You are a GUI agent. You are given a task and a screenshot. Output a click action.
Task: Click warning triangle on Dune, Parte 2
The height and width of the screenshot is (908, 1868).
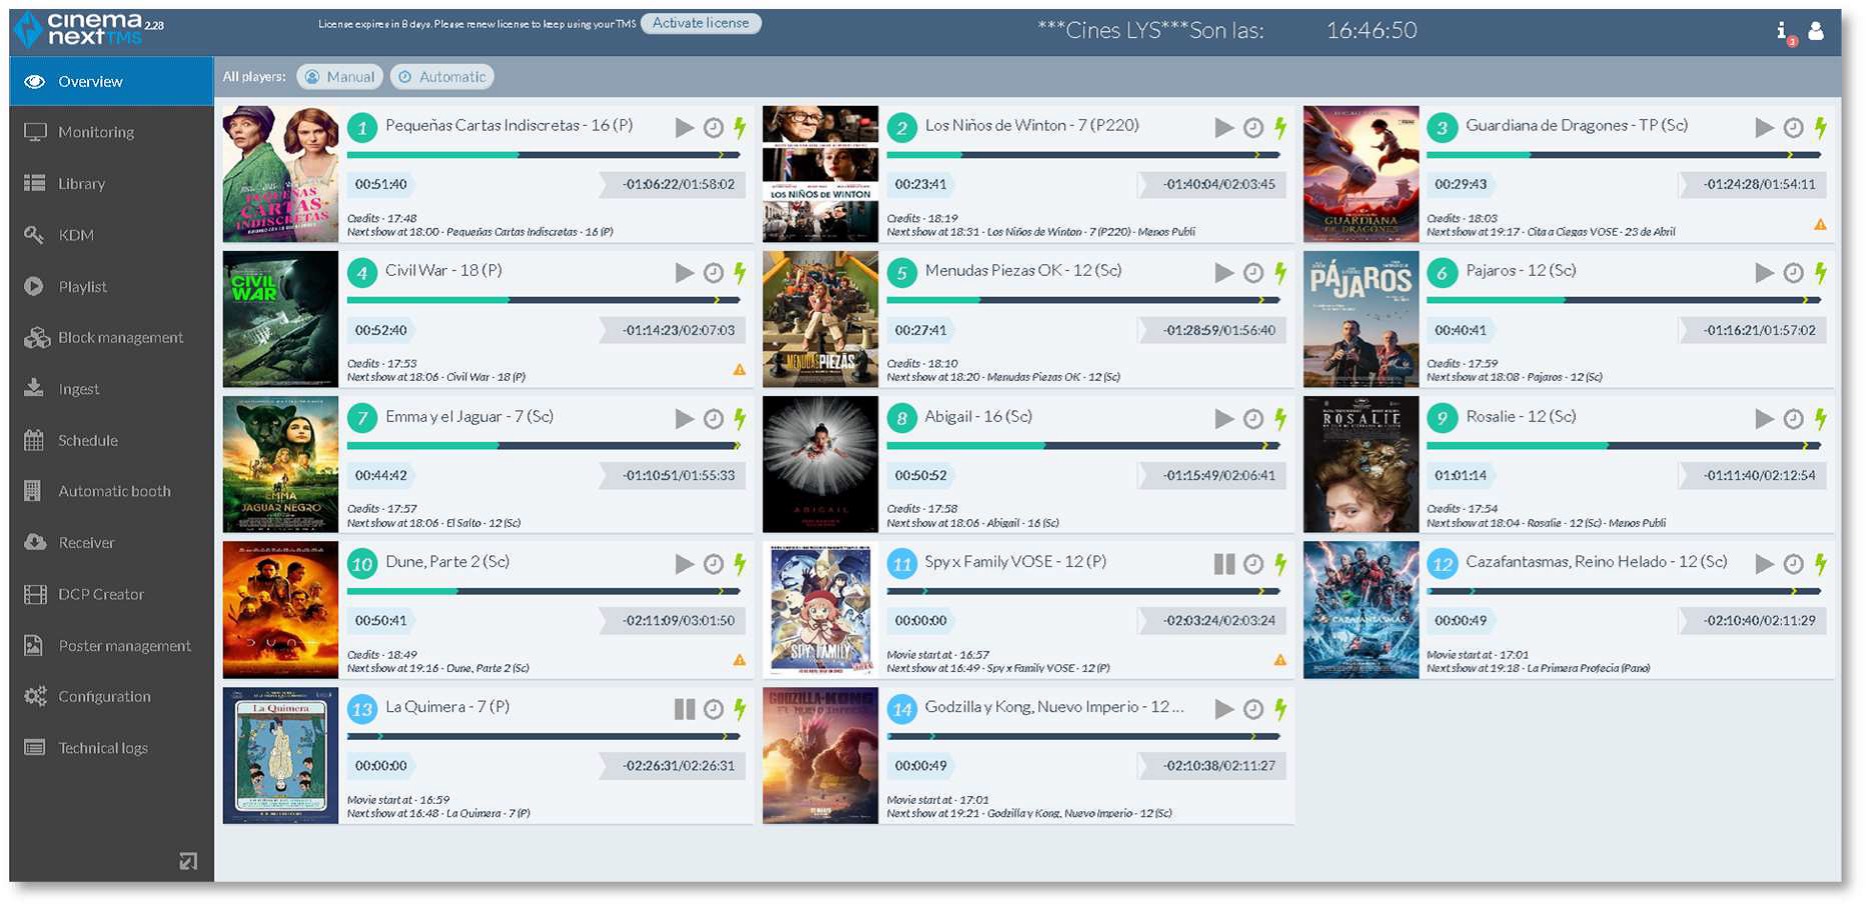739,660
